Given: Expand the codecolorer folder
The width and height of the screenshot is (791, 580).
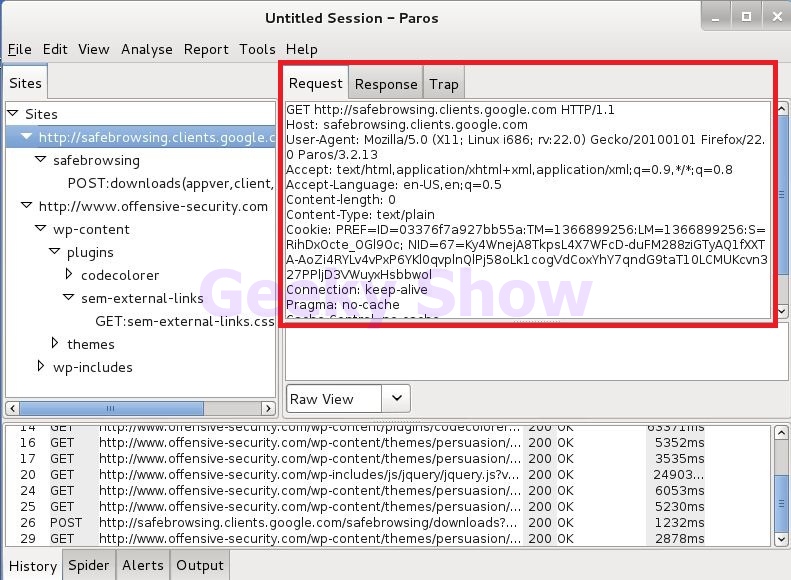Looking at the screenshot, I should click(69, 274).
